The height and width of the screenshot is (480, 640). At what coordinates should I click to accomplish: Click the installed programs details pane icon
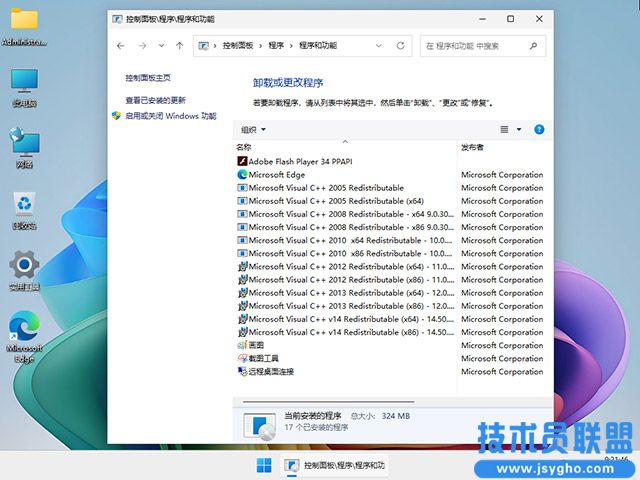(x=260, y=426)
